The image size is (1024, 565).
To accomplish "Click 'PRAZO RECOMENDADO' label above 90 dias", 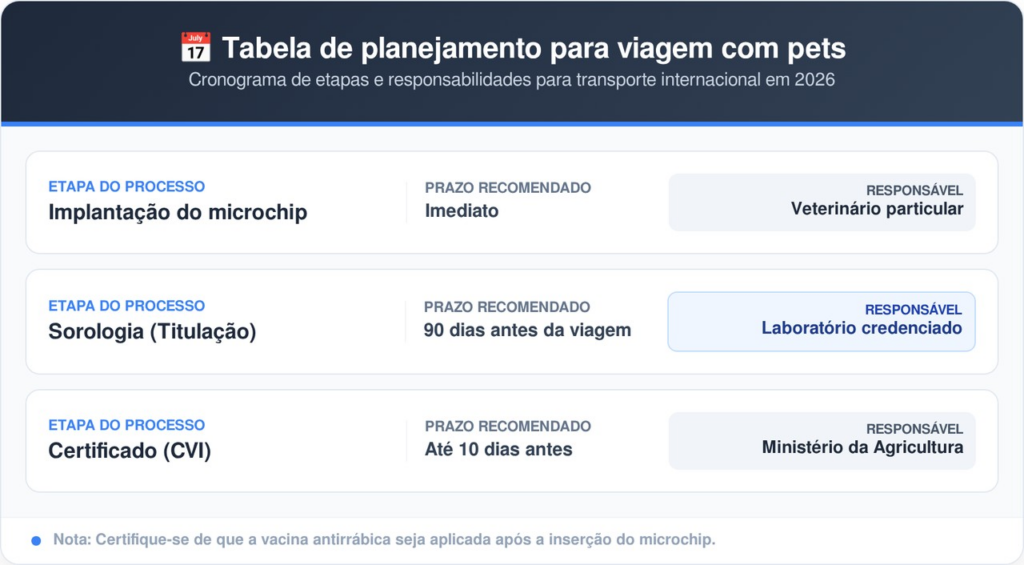I will (x=507, y=307).
